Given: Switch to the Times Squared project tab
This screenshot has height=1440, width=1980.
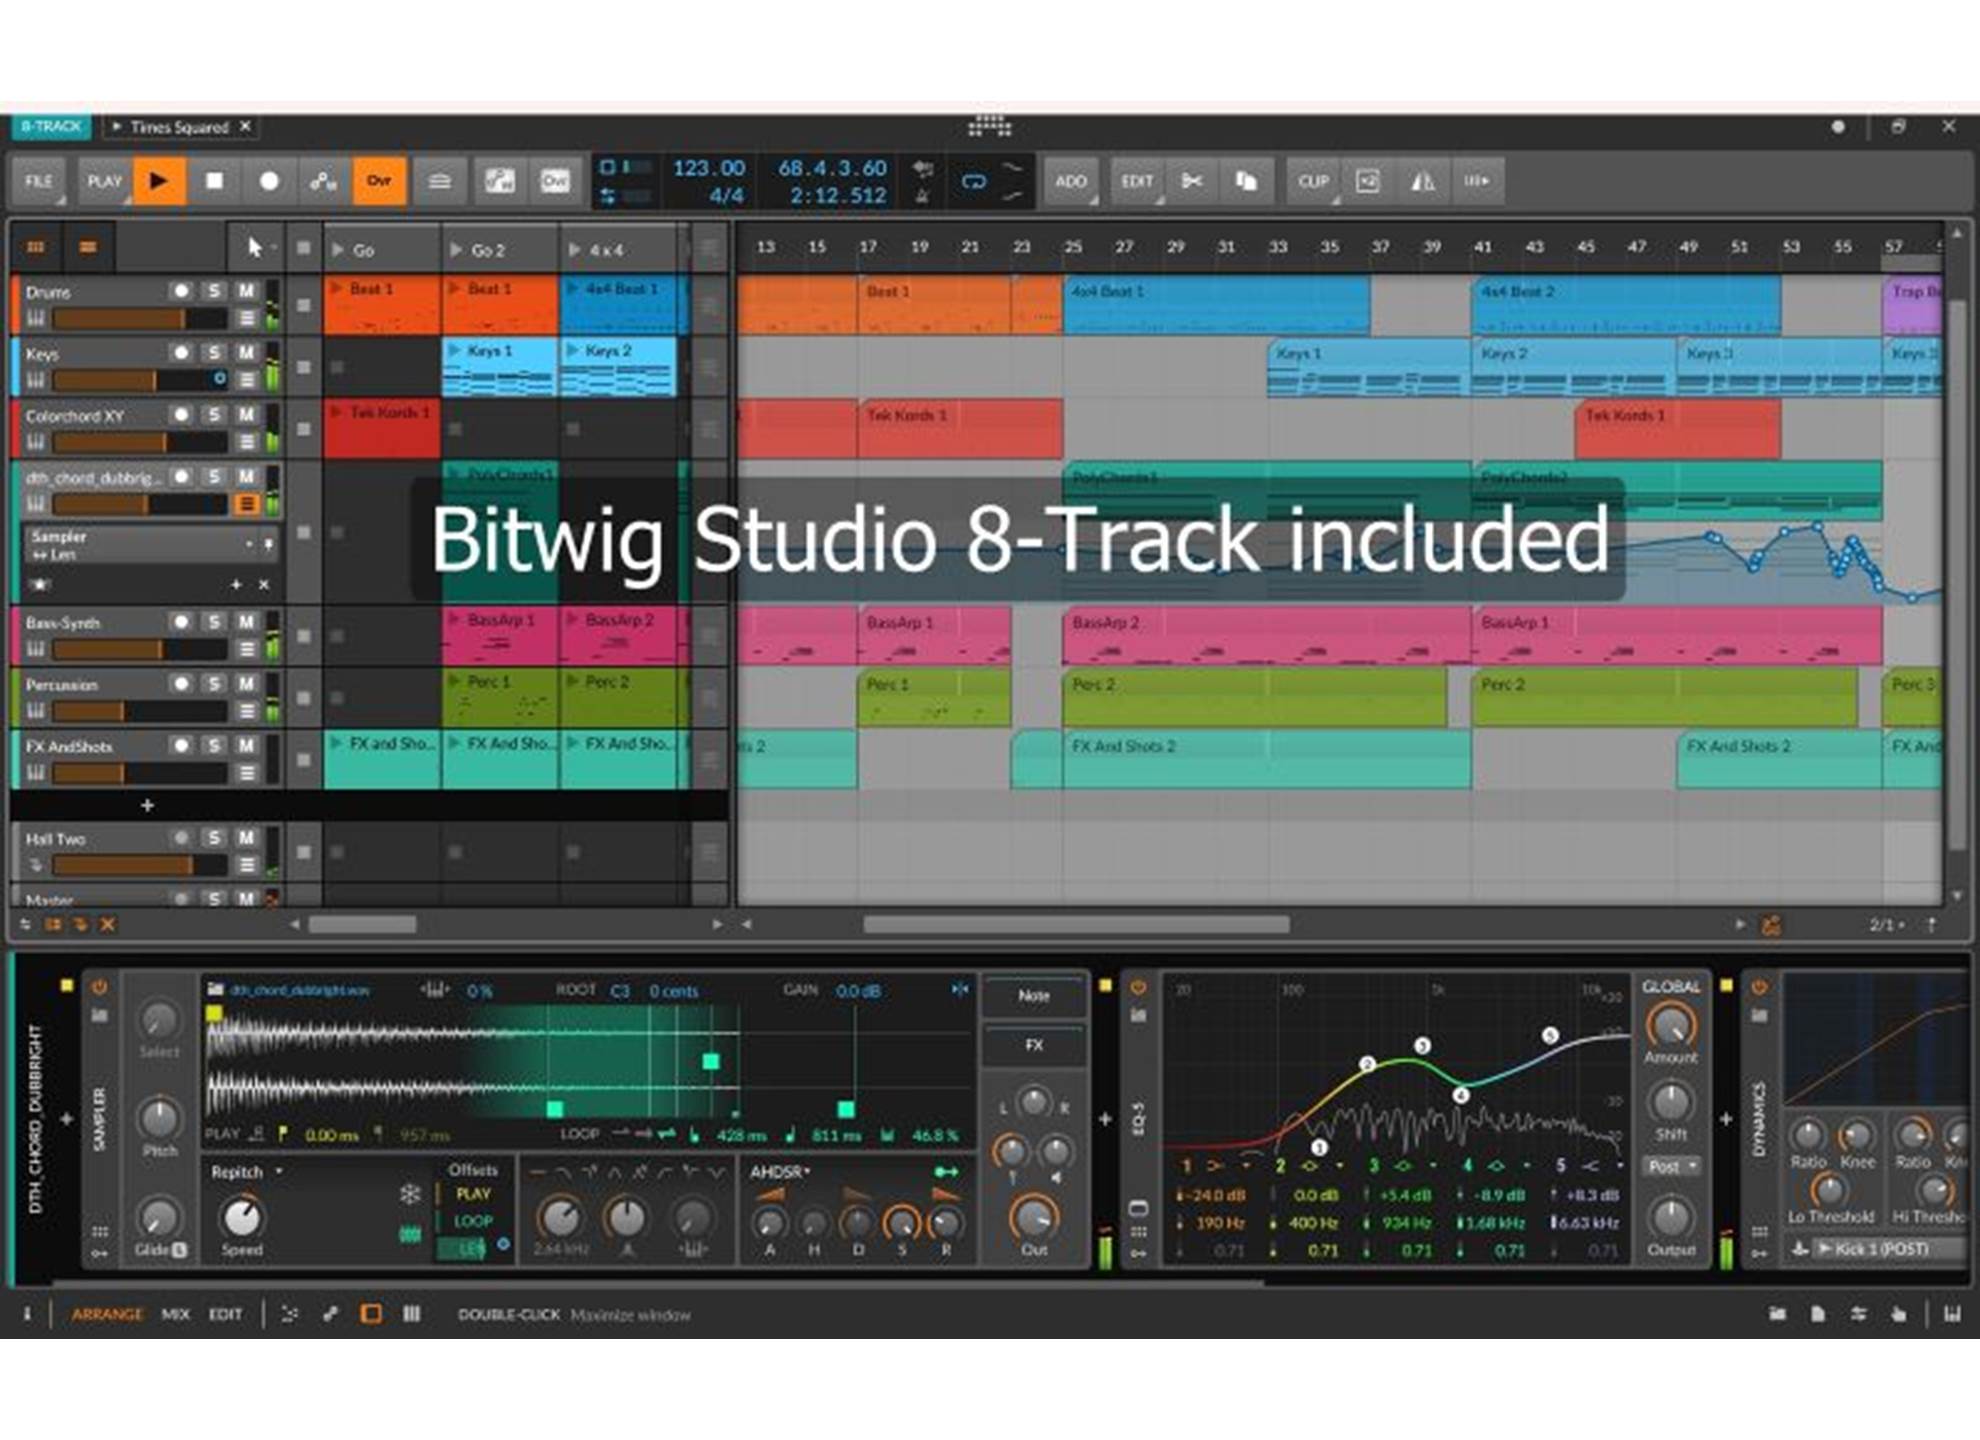Looking at the screenshot, I should (179, 127).
